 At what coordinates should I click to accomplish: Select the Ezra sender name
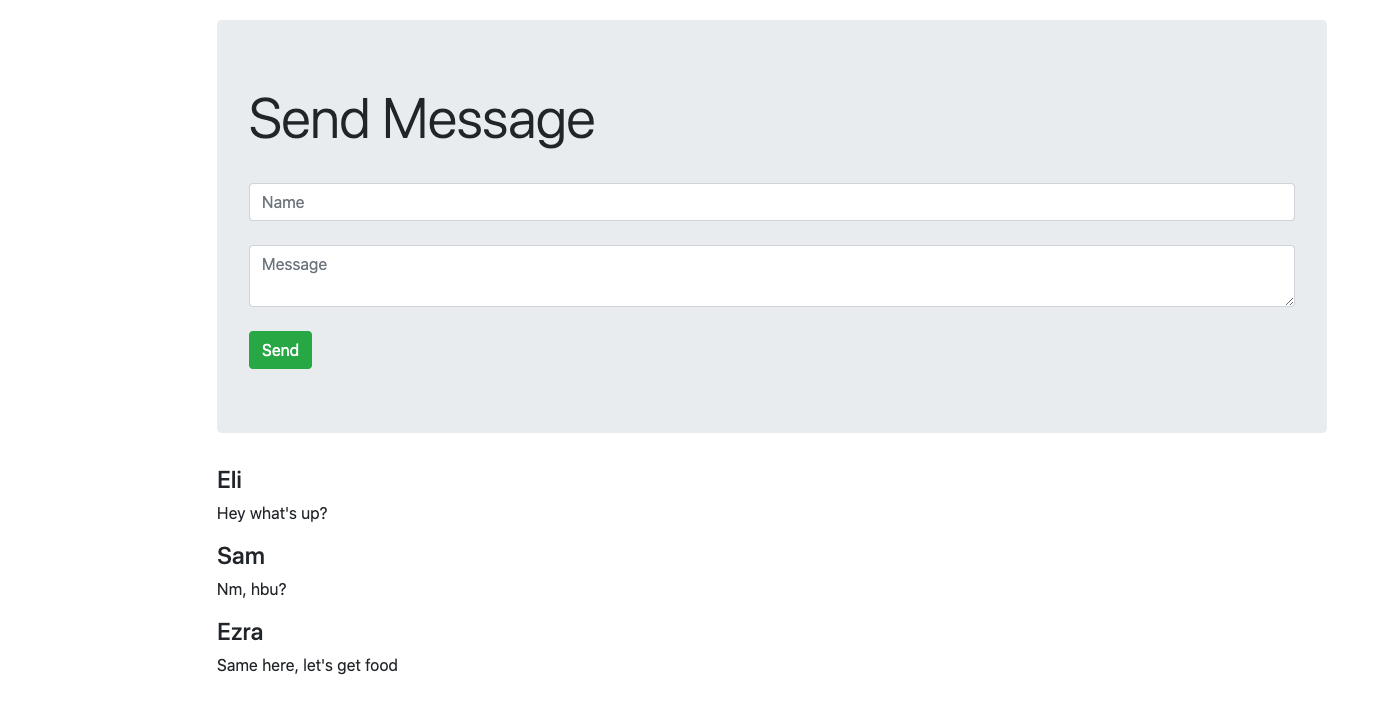pos(240,632)
